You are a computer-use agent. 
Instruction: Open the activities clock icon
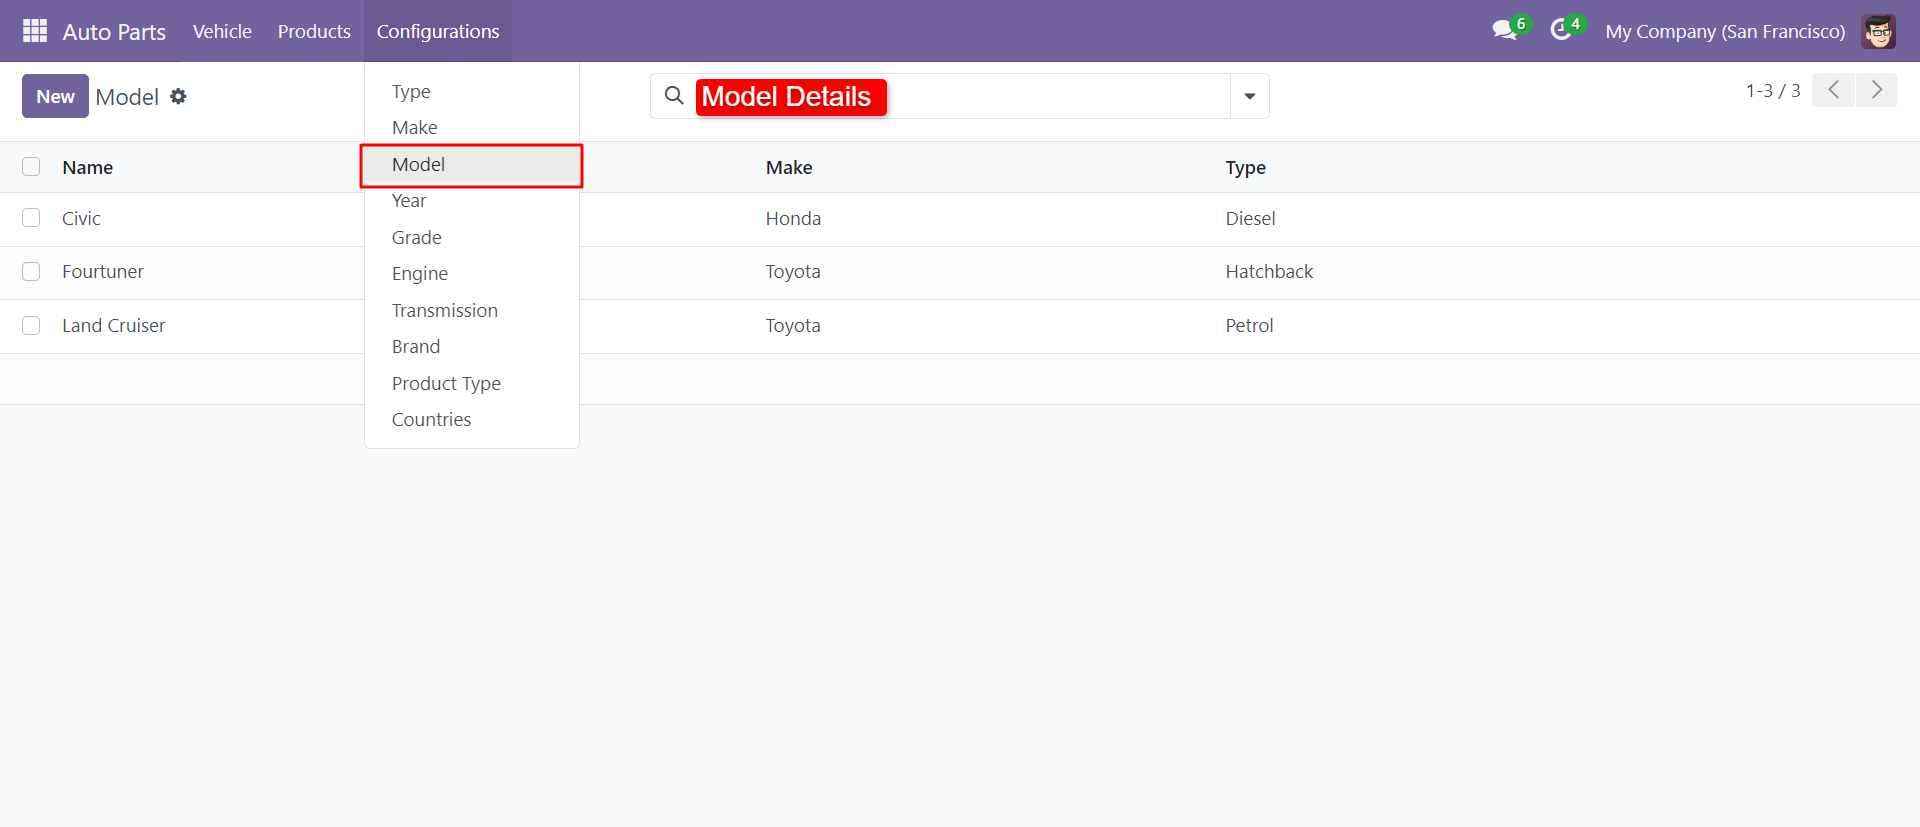pyautogui.click(x=1560, y=31)
